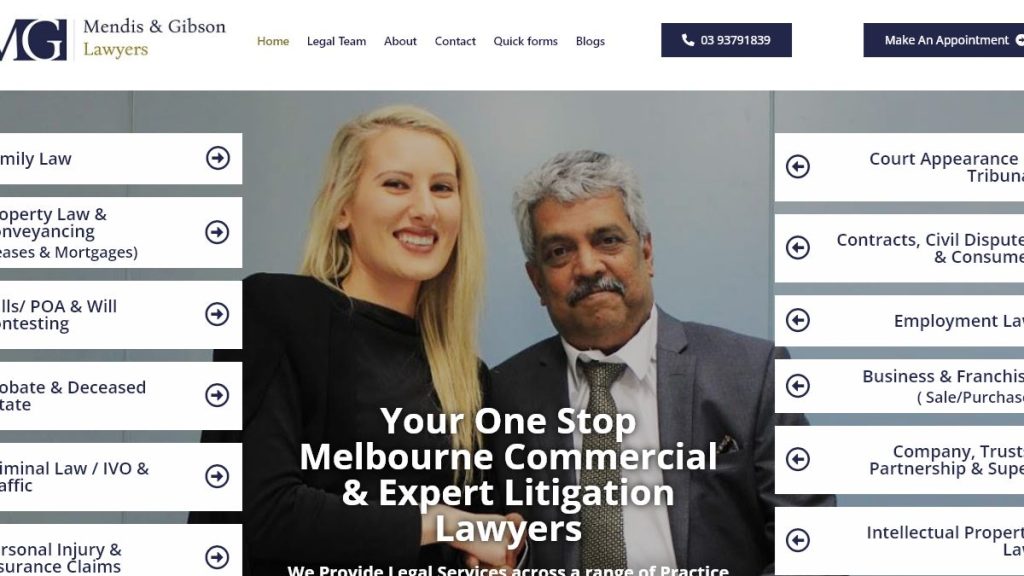Image resolution: width=1024 pixels, height=576 pixels.
Task: Click left-arrow icon for Intellectual Property Law
Action: click(x=797, y=540)
